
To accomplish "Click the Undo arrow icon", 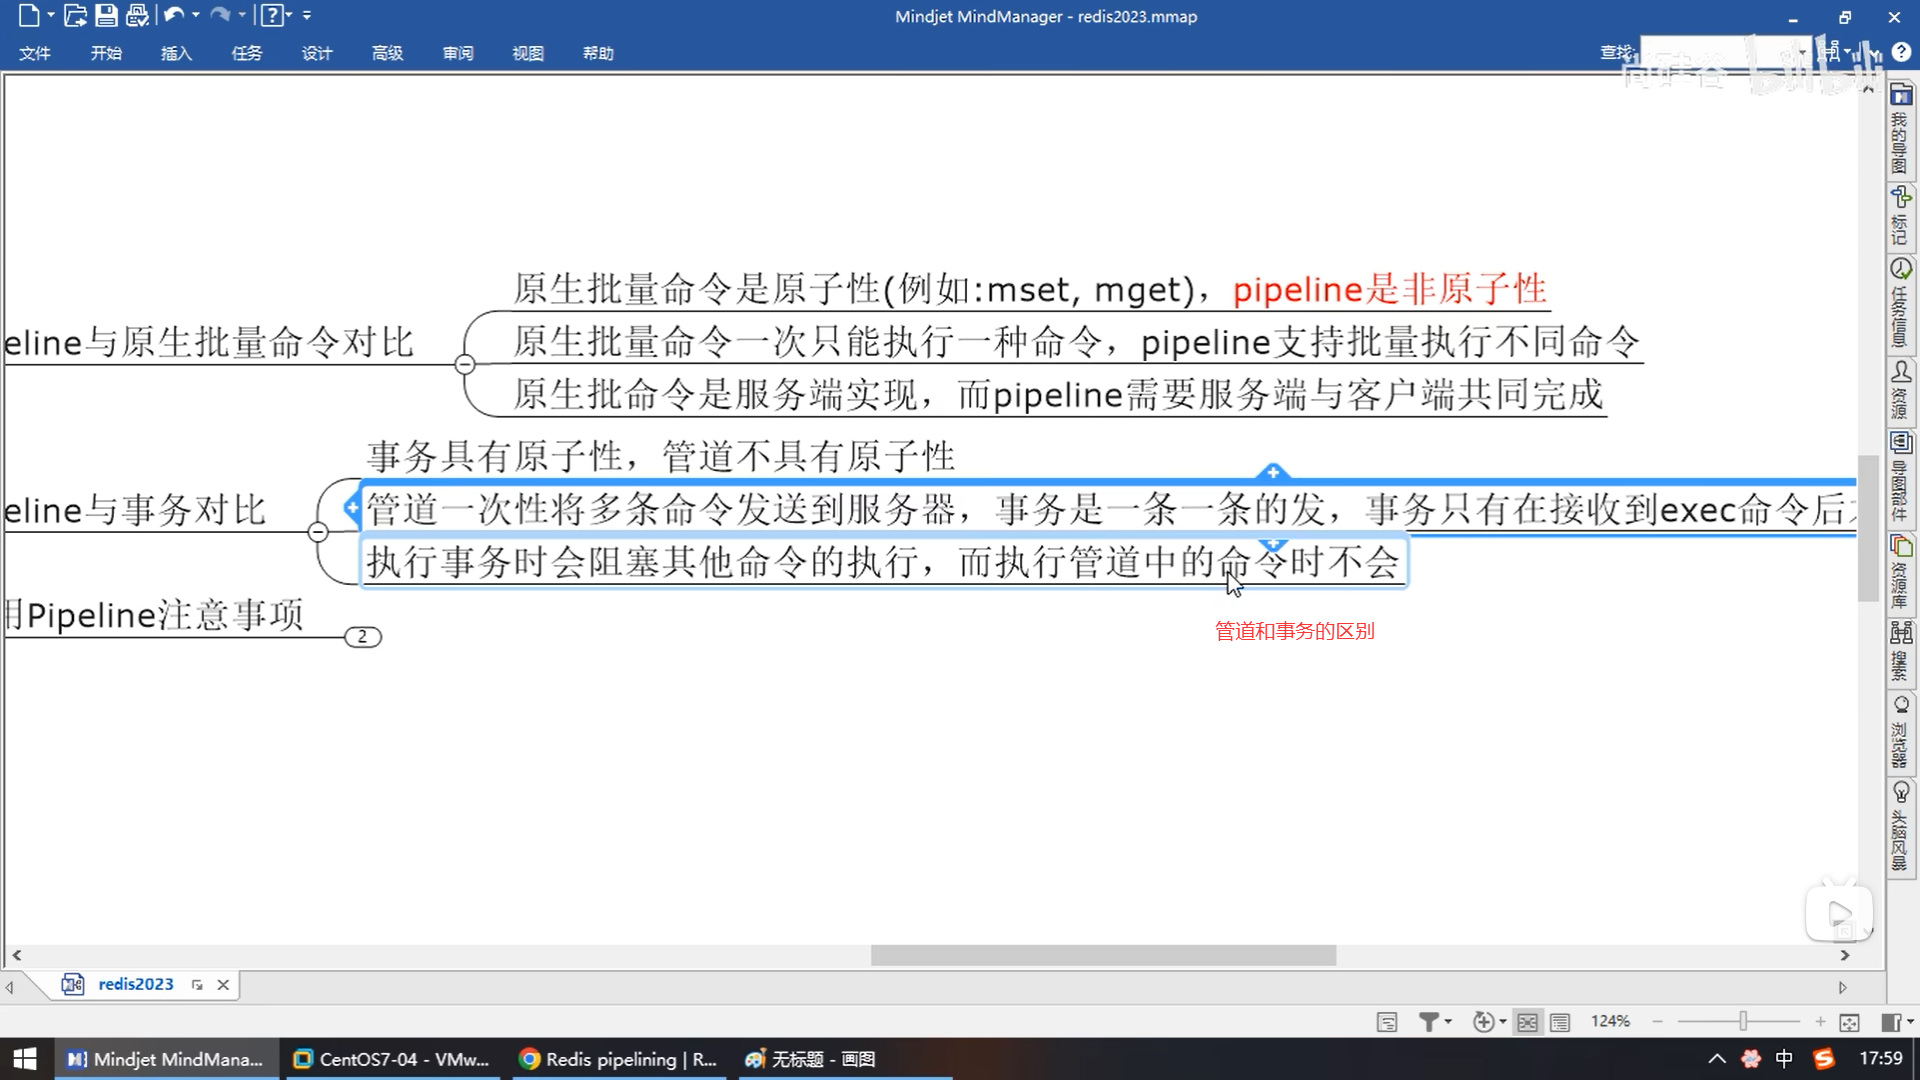I will pyautogui.click(x=173, y=15).
